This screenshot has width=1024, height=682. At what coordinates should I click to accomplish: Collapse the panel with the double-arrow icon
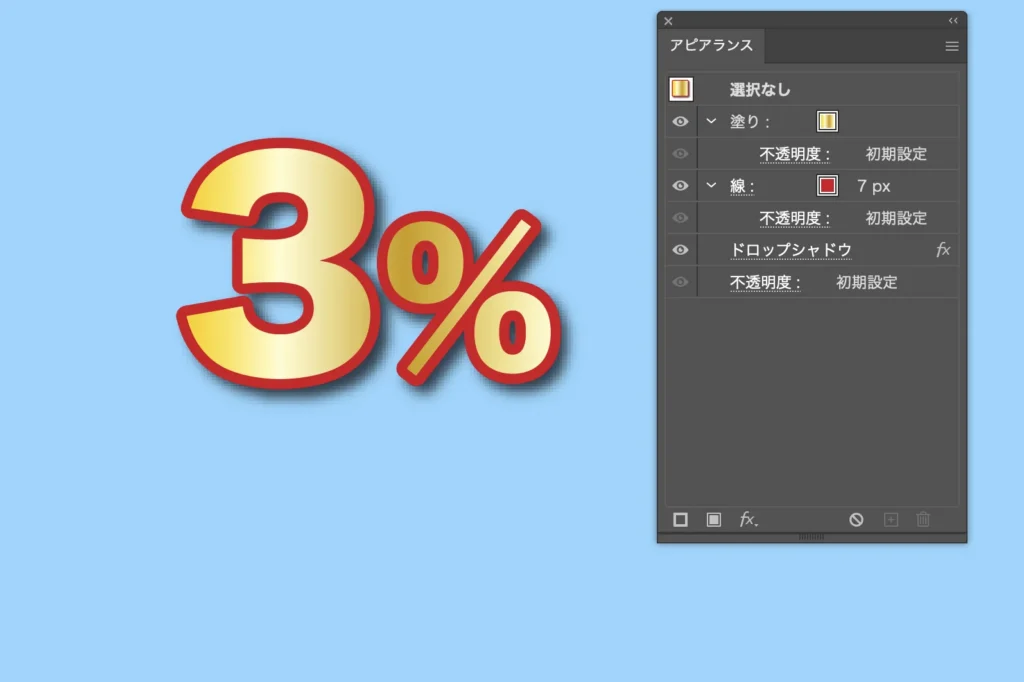[x=953, y=21]
